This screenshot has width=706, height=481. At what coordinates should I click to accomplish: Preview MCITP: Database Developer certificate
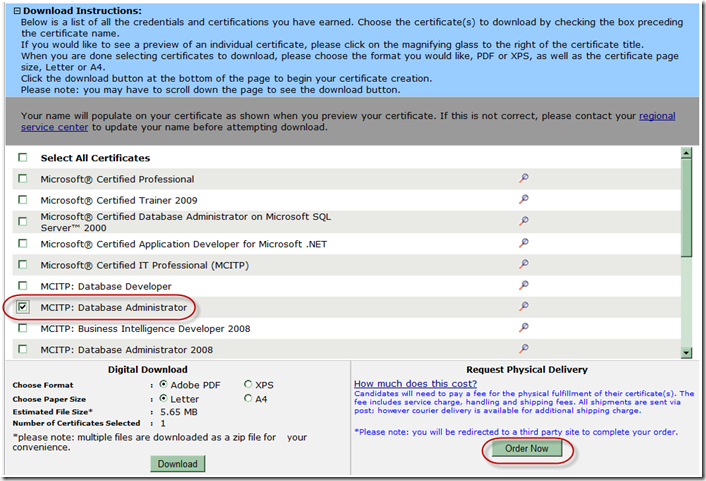click(x=524, y=285)
